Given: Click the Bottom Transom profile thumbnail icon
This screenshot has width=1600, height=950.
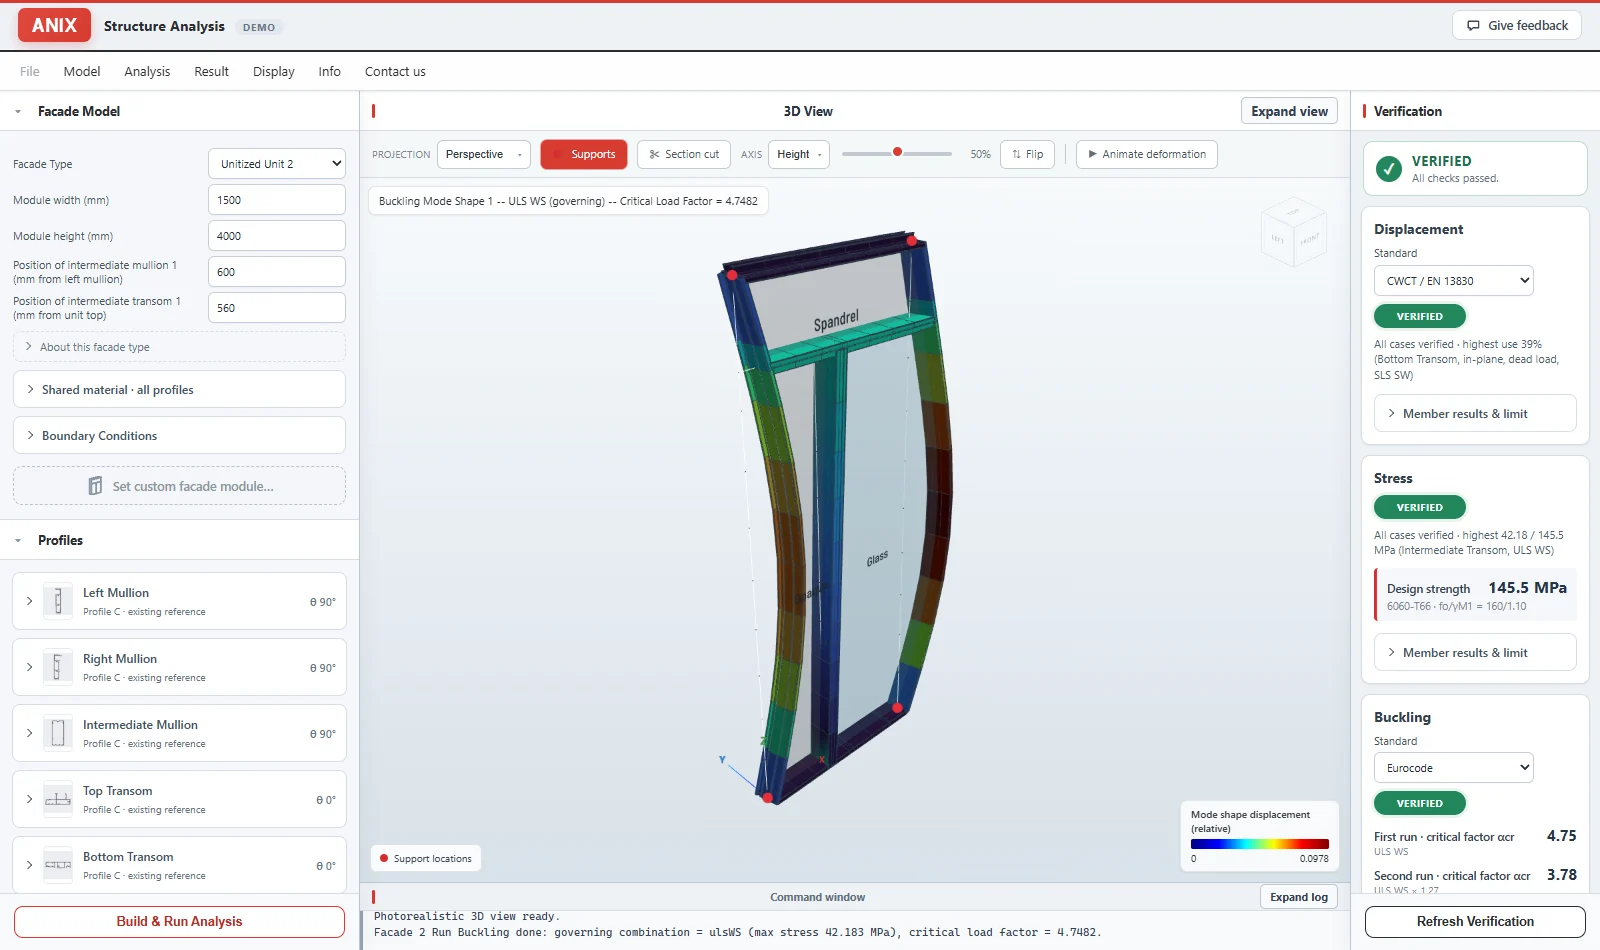Looking at the screenshot, I should coord(58,865).
